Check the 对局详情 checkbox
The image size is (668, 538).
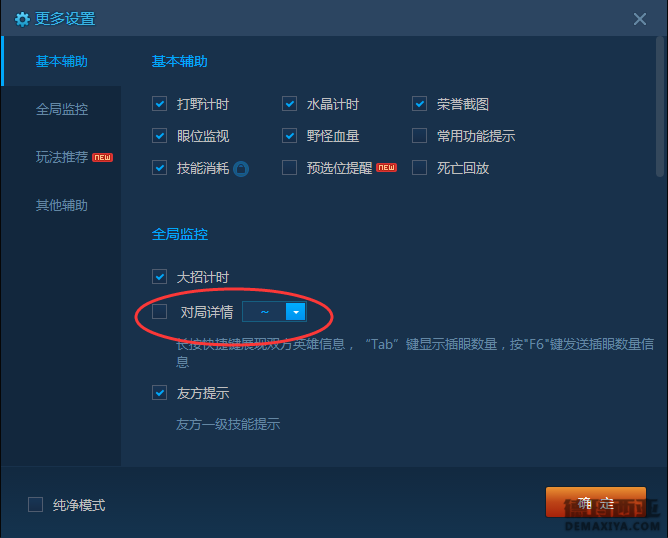pos(159,311)
